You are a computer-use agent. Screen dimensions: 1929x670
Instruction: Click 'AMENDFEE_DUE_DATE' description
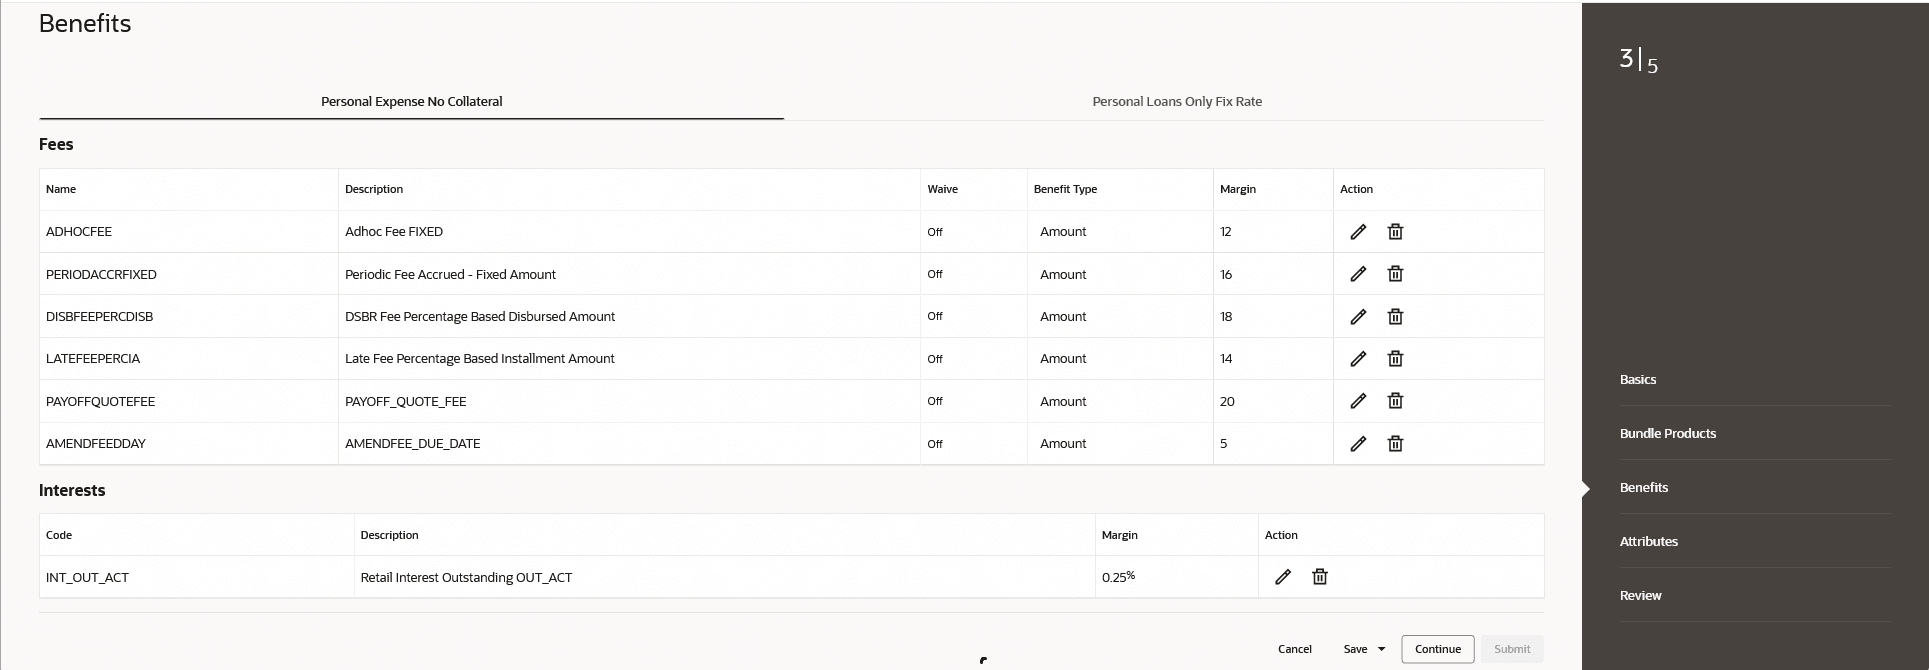point(412,444)
